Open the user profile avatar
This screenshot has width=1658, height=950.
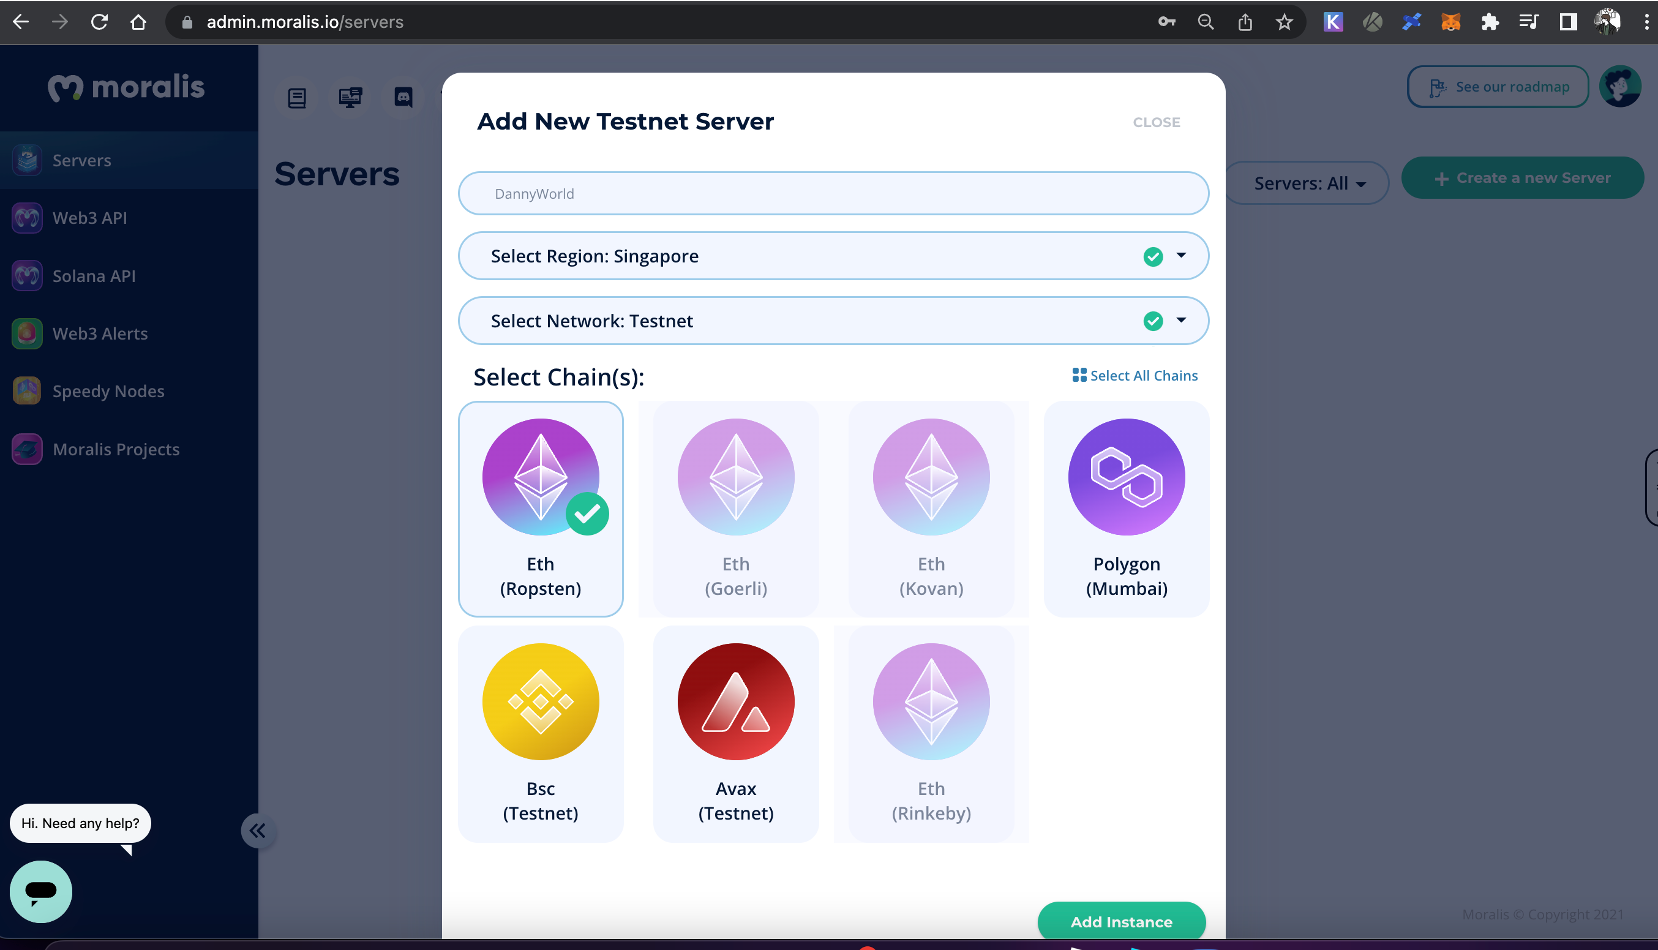coord(1620,86)
